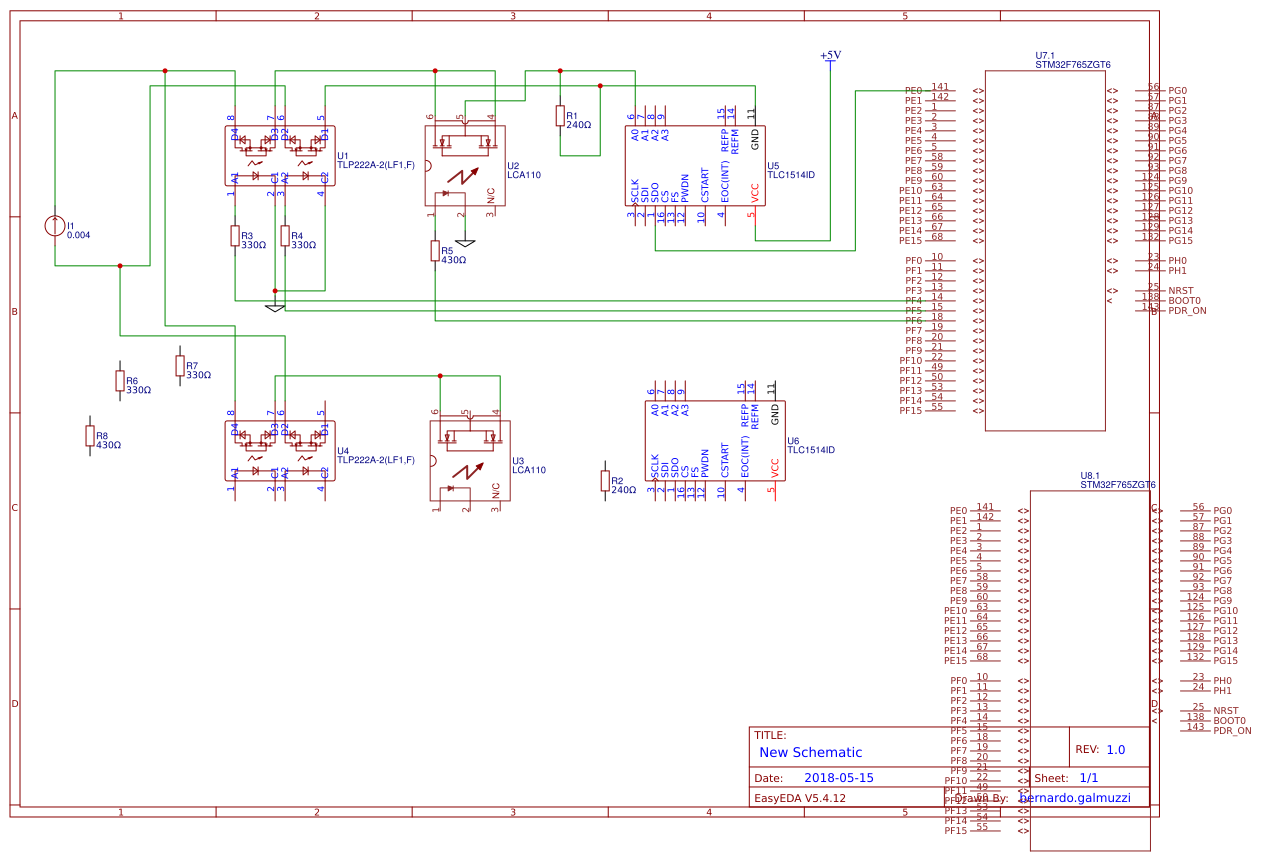Click resistor R7 330Ω symbol
Image resolution: width=1263 pixels, height=861 pixels.
[180, 366]
